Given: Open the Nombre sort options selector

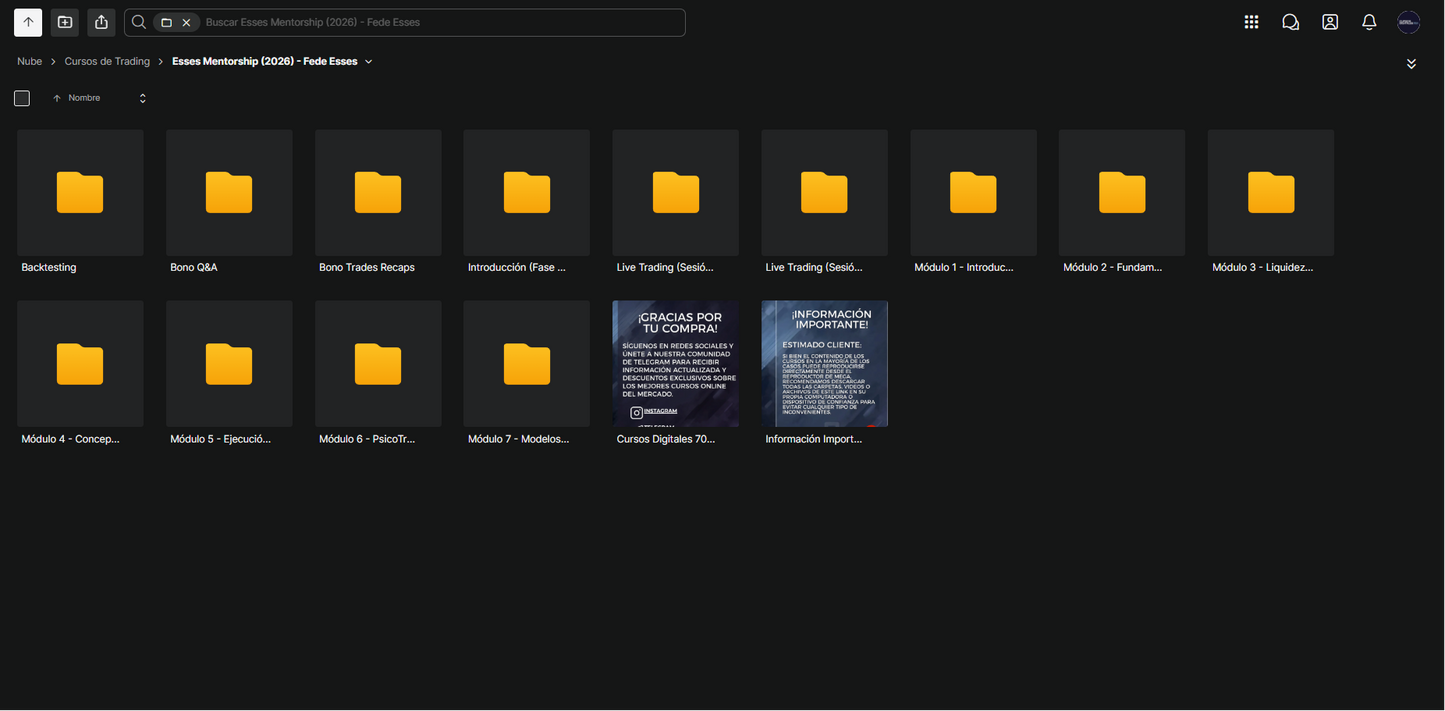Looking at the screenshot, I should [142, 98].
